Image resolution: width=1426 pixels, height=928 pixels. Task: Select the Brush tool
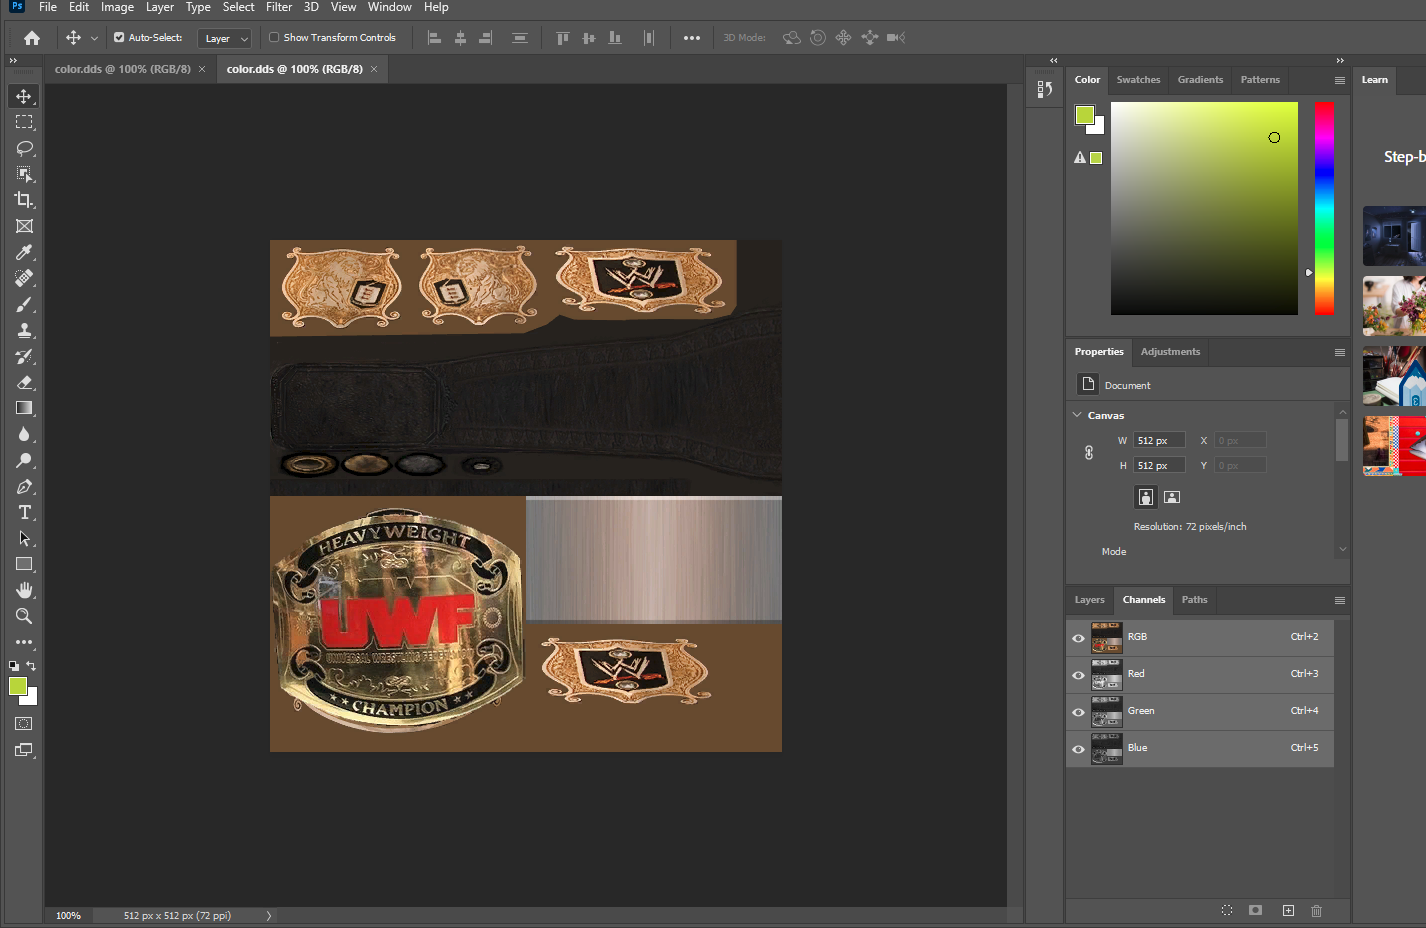tap(24, 304)
